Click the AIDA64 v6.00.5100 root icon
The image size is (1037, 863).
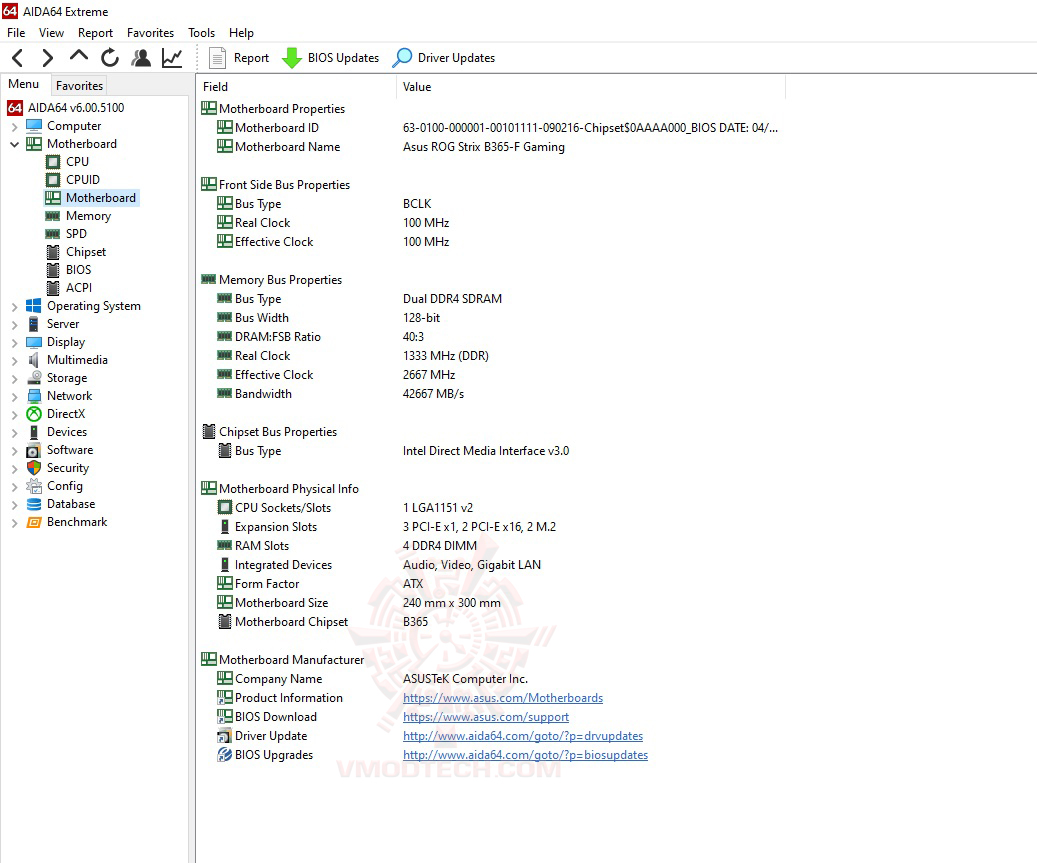[x=15, y=108]
